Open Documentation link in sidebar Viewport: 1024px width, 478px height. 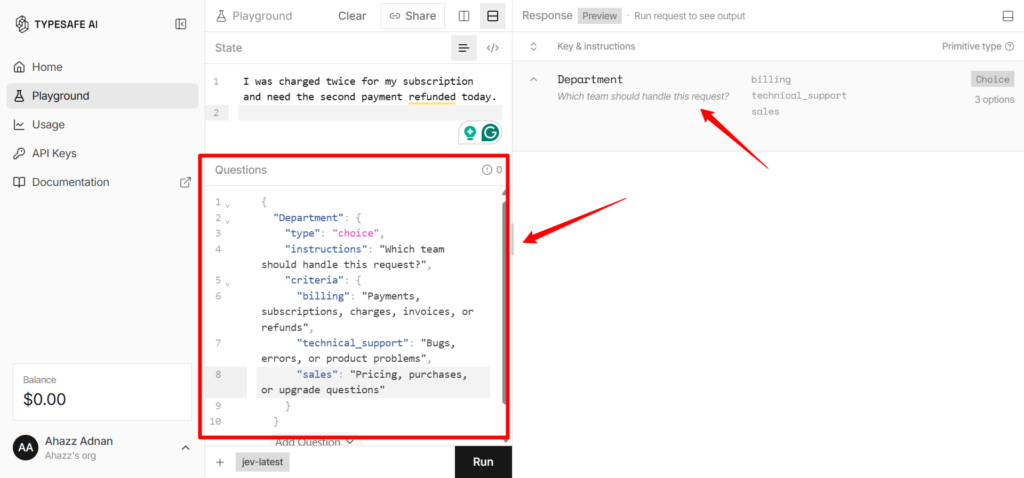[x=103, y=182]
